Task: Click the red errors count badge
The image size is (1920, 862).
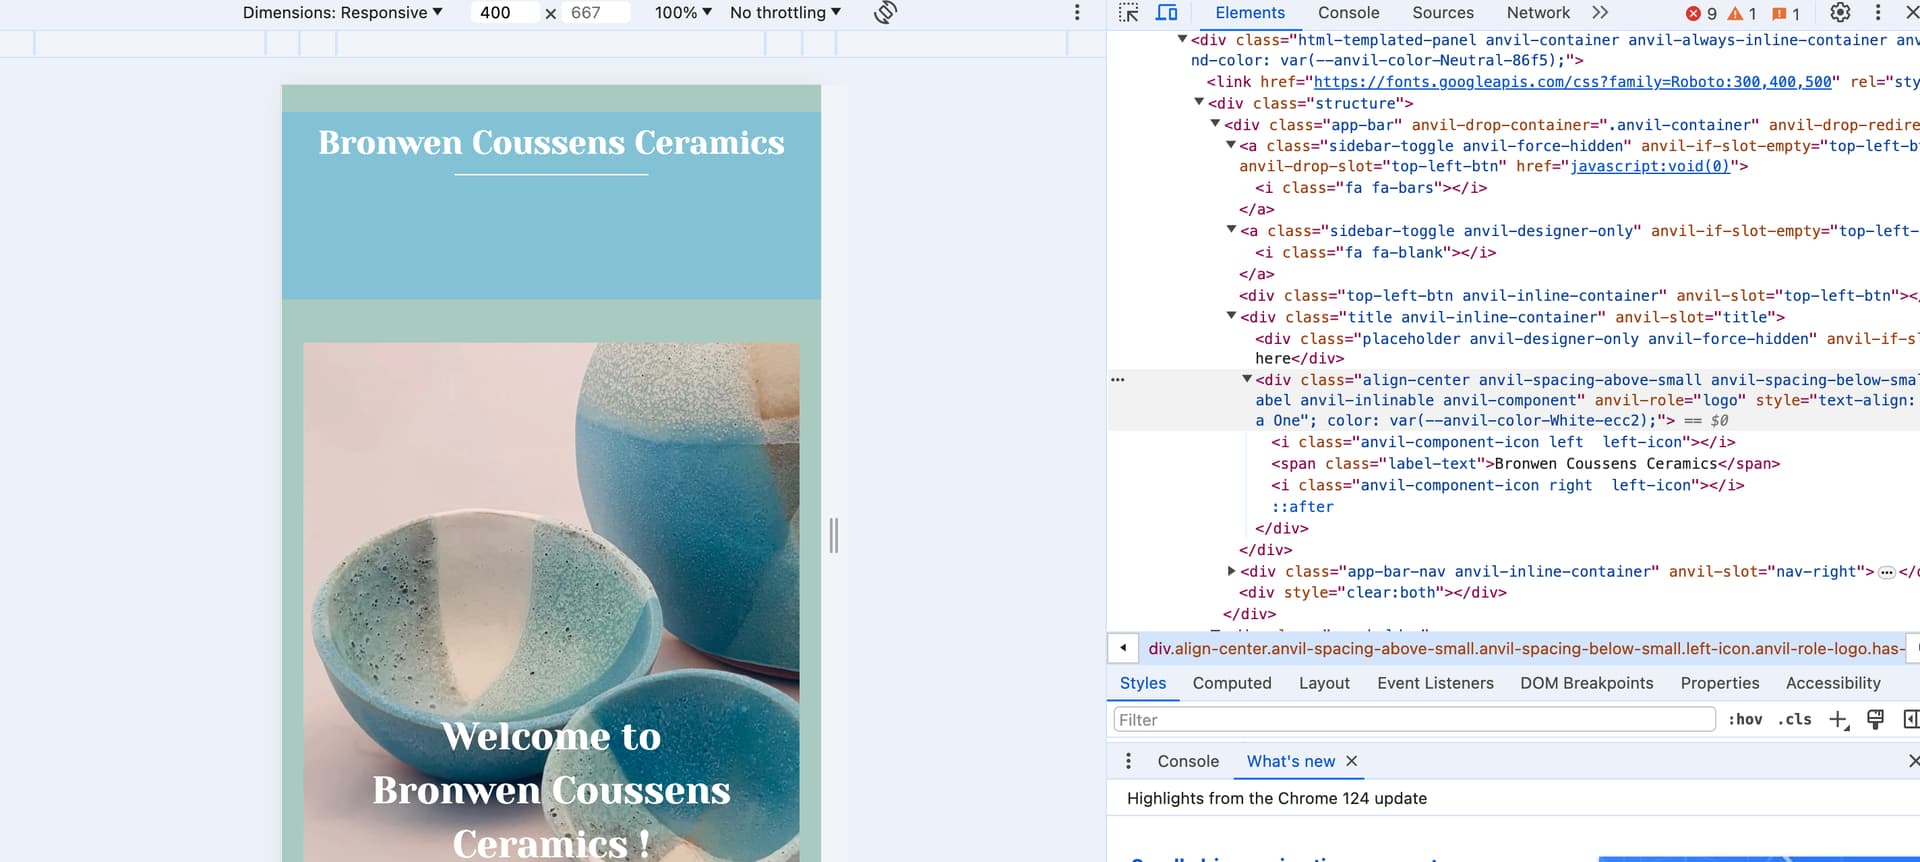Action: coord(1701,14)
